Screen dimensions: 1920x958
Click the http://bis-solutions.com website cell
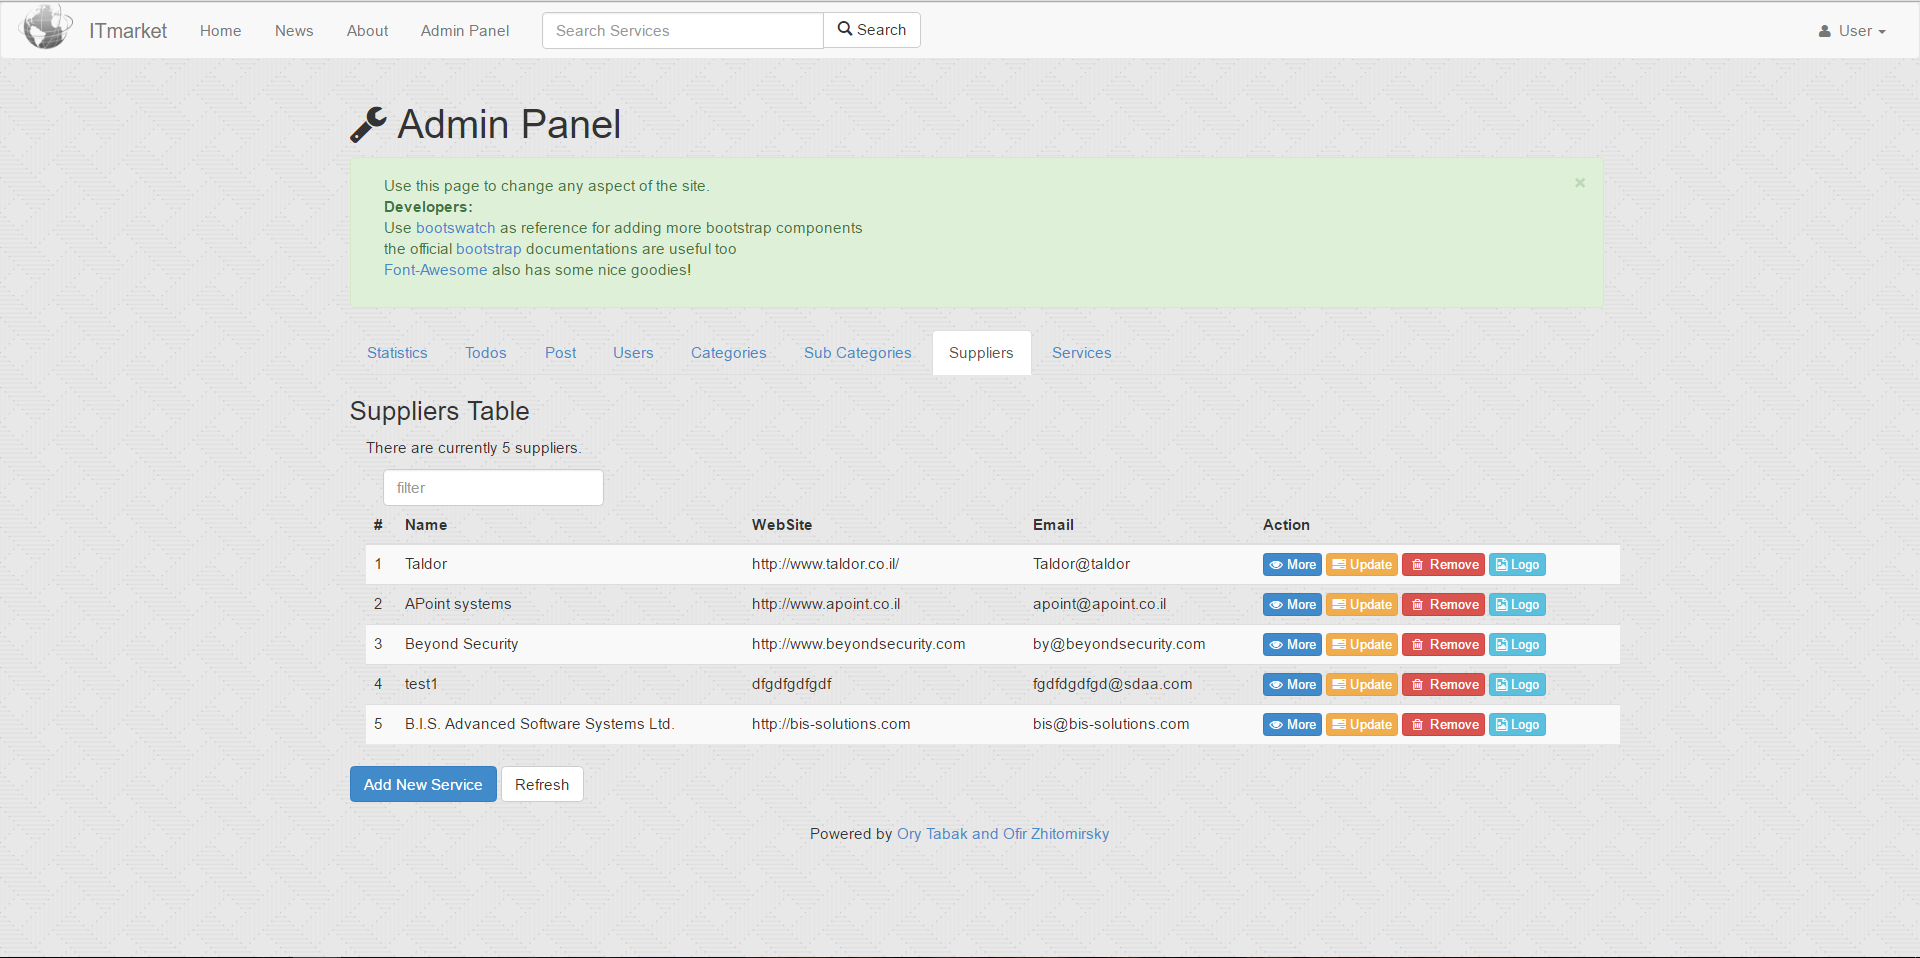(831, 724)
